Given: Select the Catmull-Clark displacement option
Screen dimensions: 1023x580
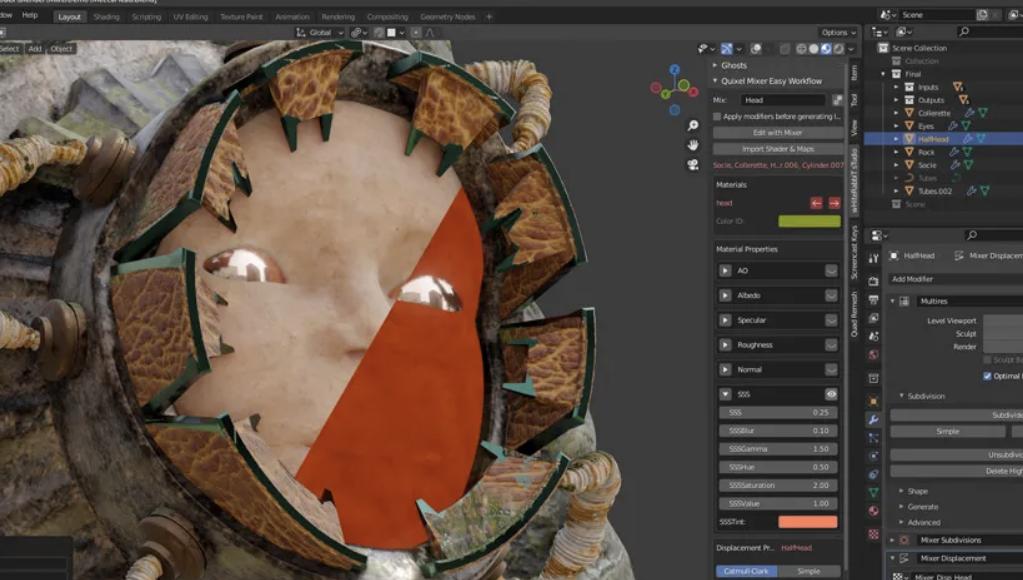Looking at the screenshot, I should [x=746, y=571].
